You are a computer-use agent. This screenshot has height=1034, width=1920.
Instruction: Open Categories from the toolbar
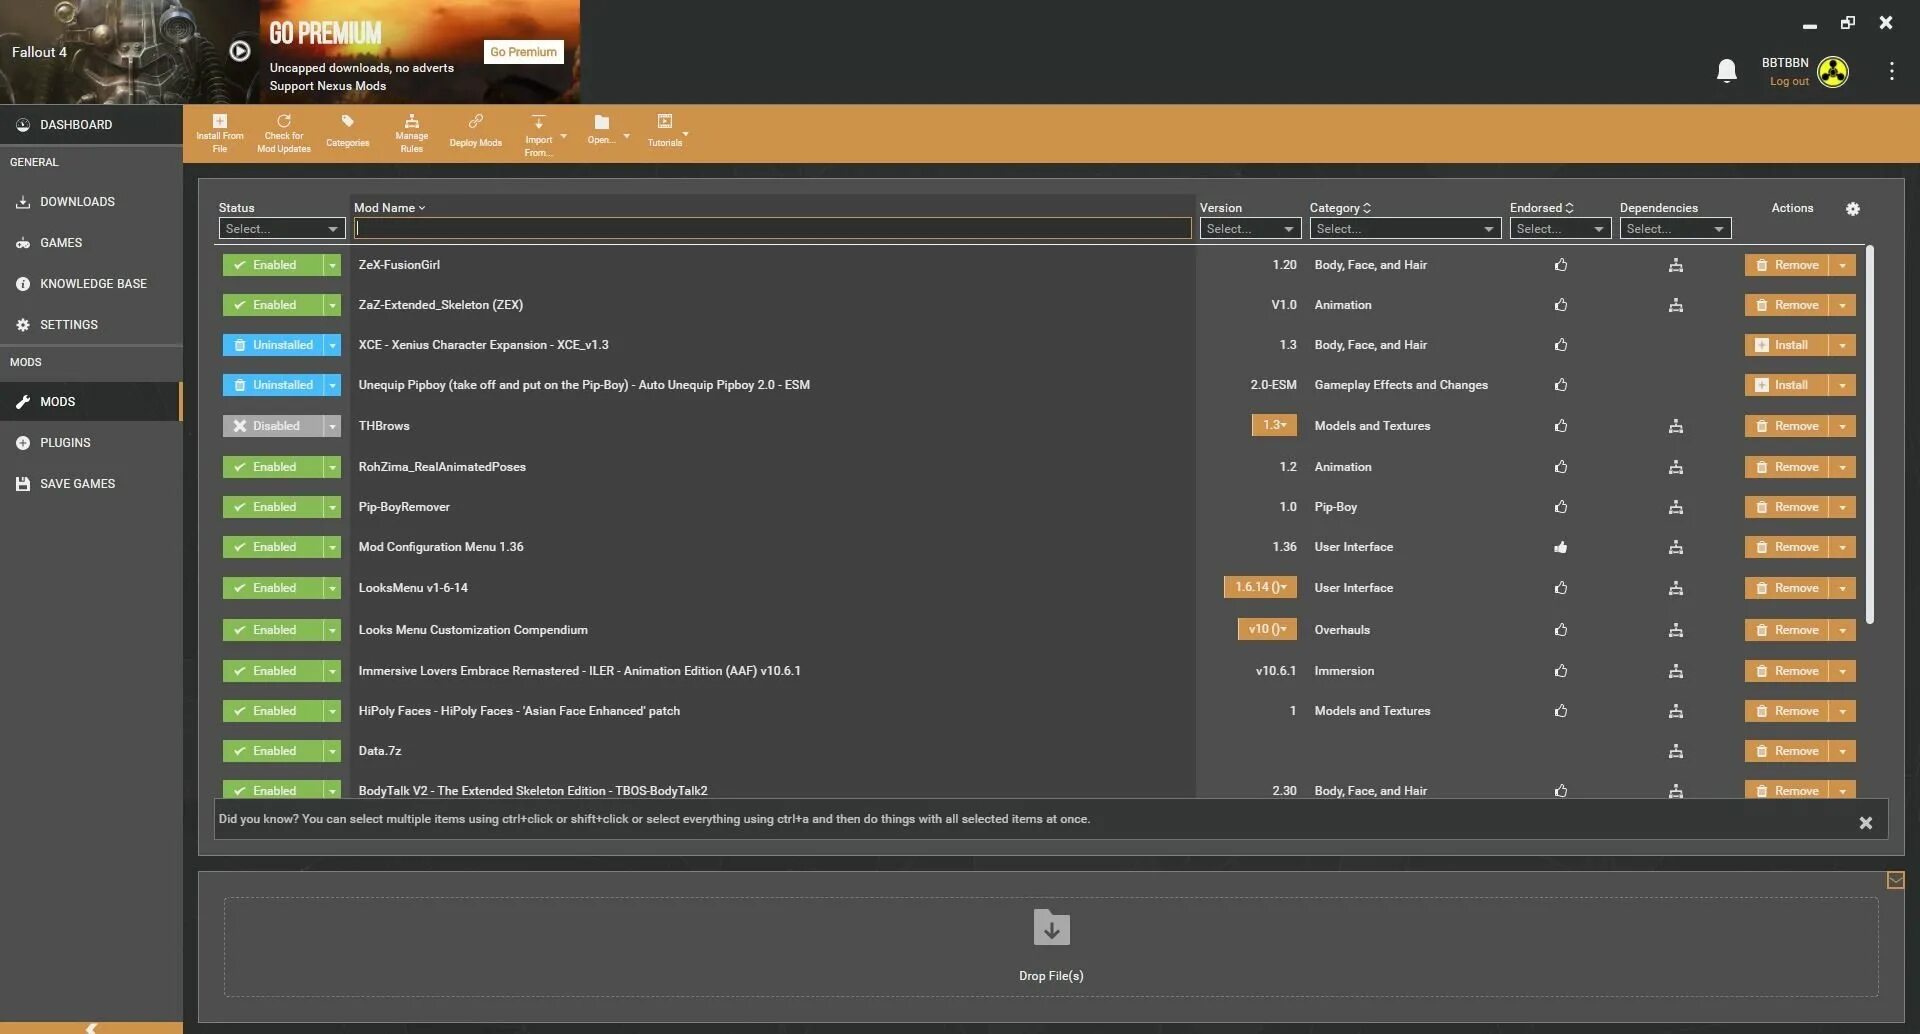(x=347, y=132)
